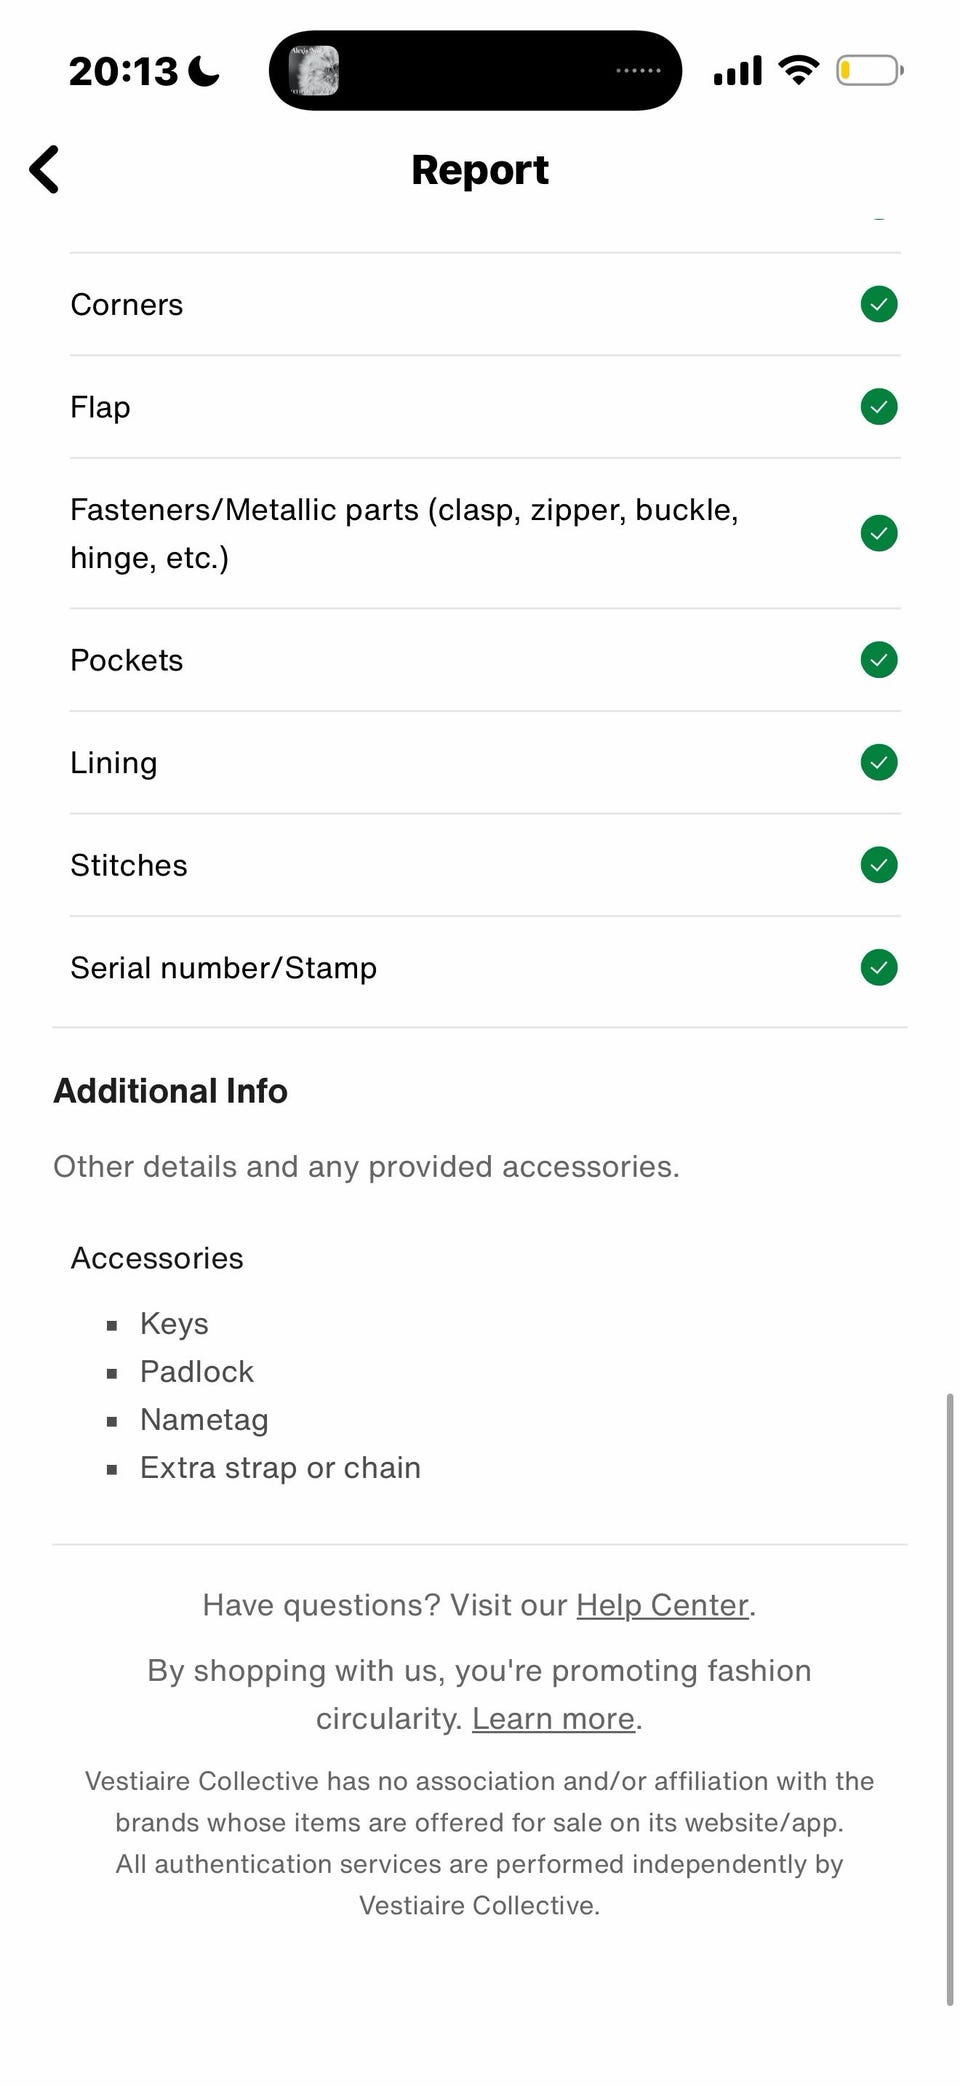Tap the checkmark for Fasteners/Metallic parts

click(x=879, y=533)
